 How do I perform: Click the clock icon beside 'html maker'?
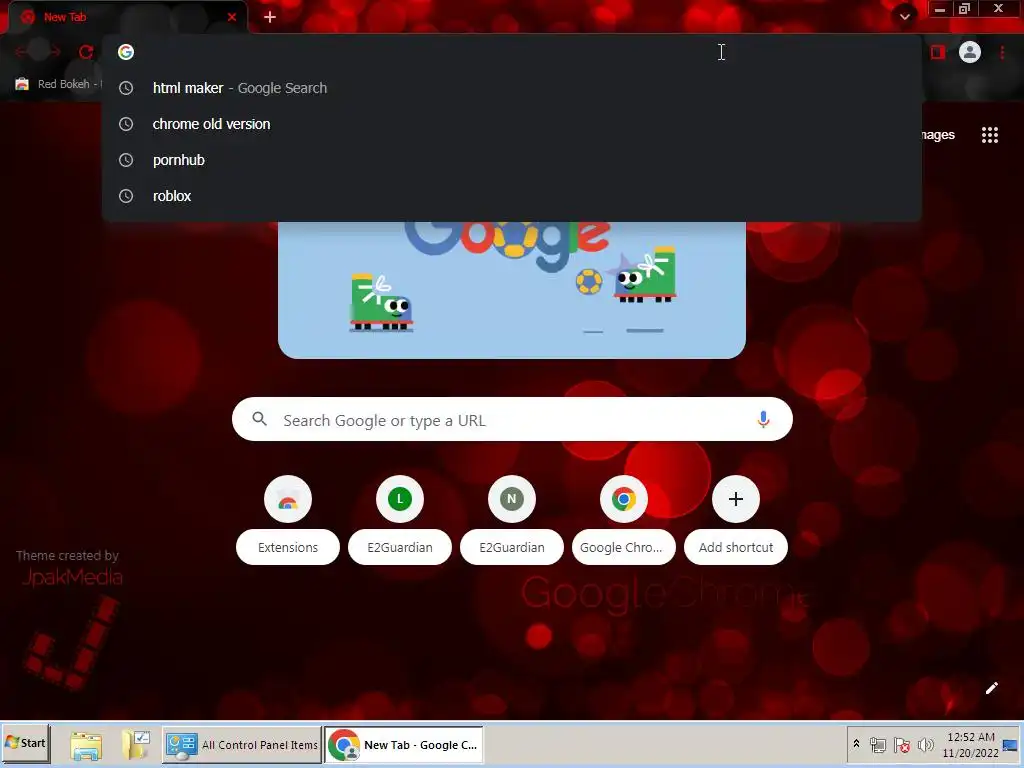[x=126, y=88]
